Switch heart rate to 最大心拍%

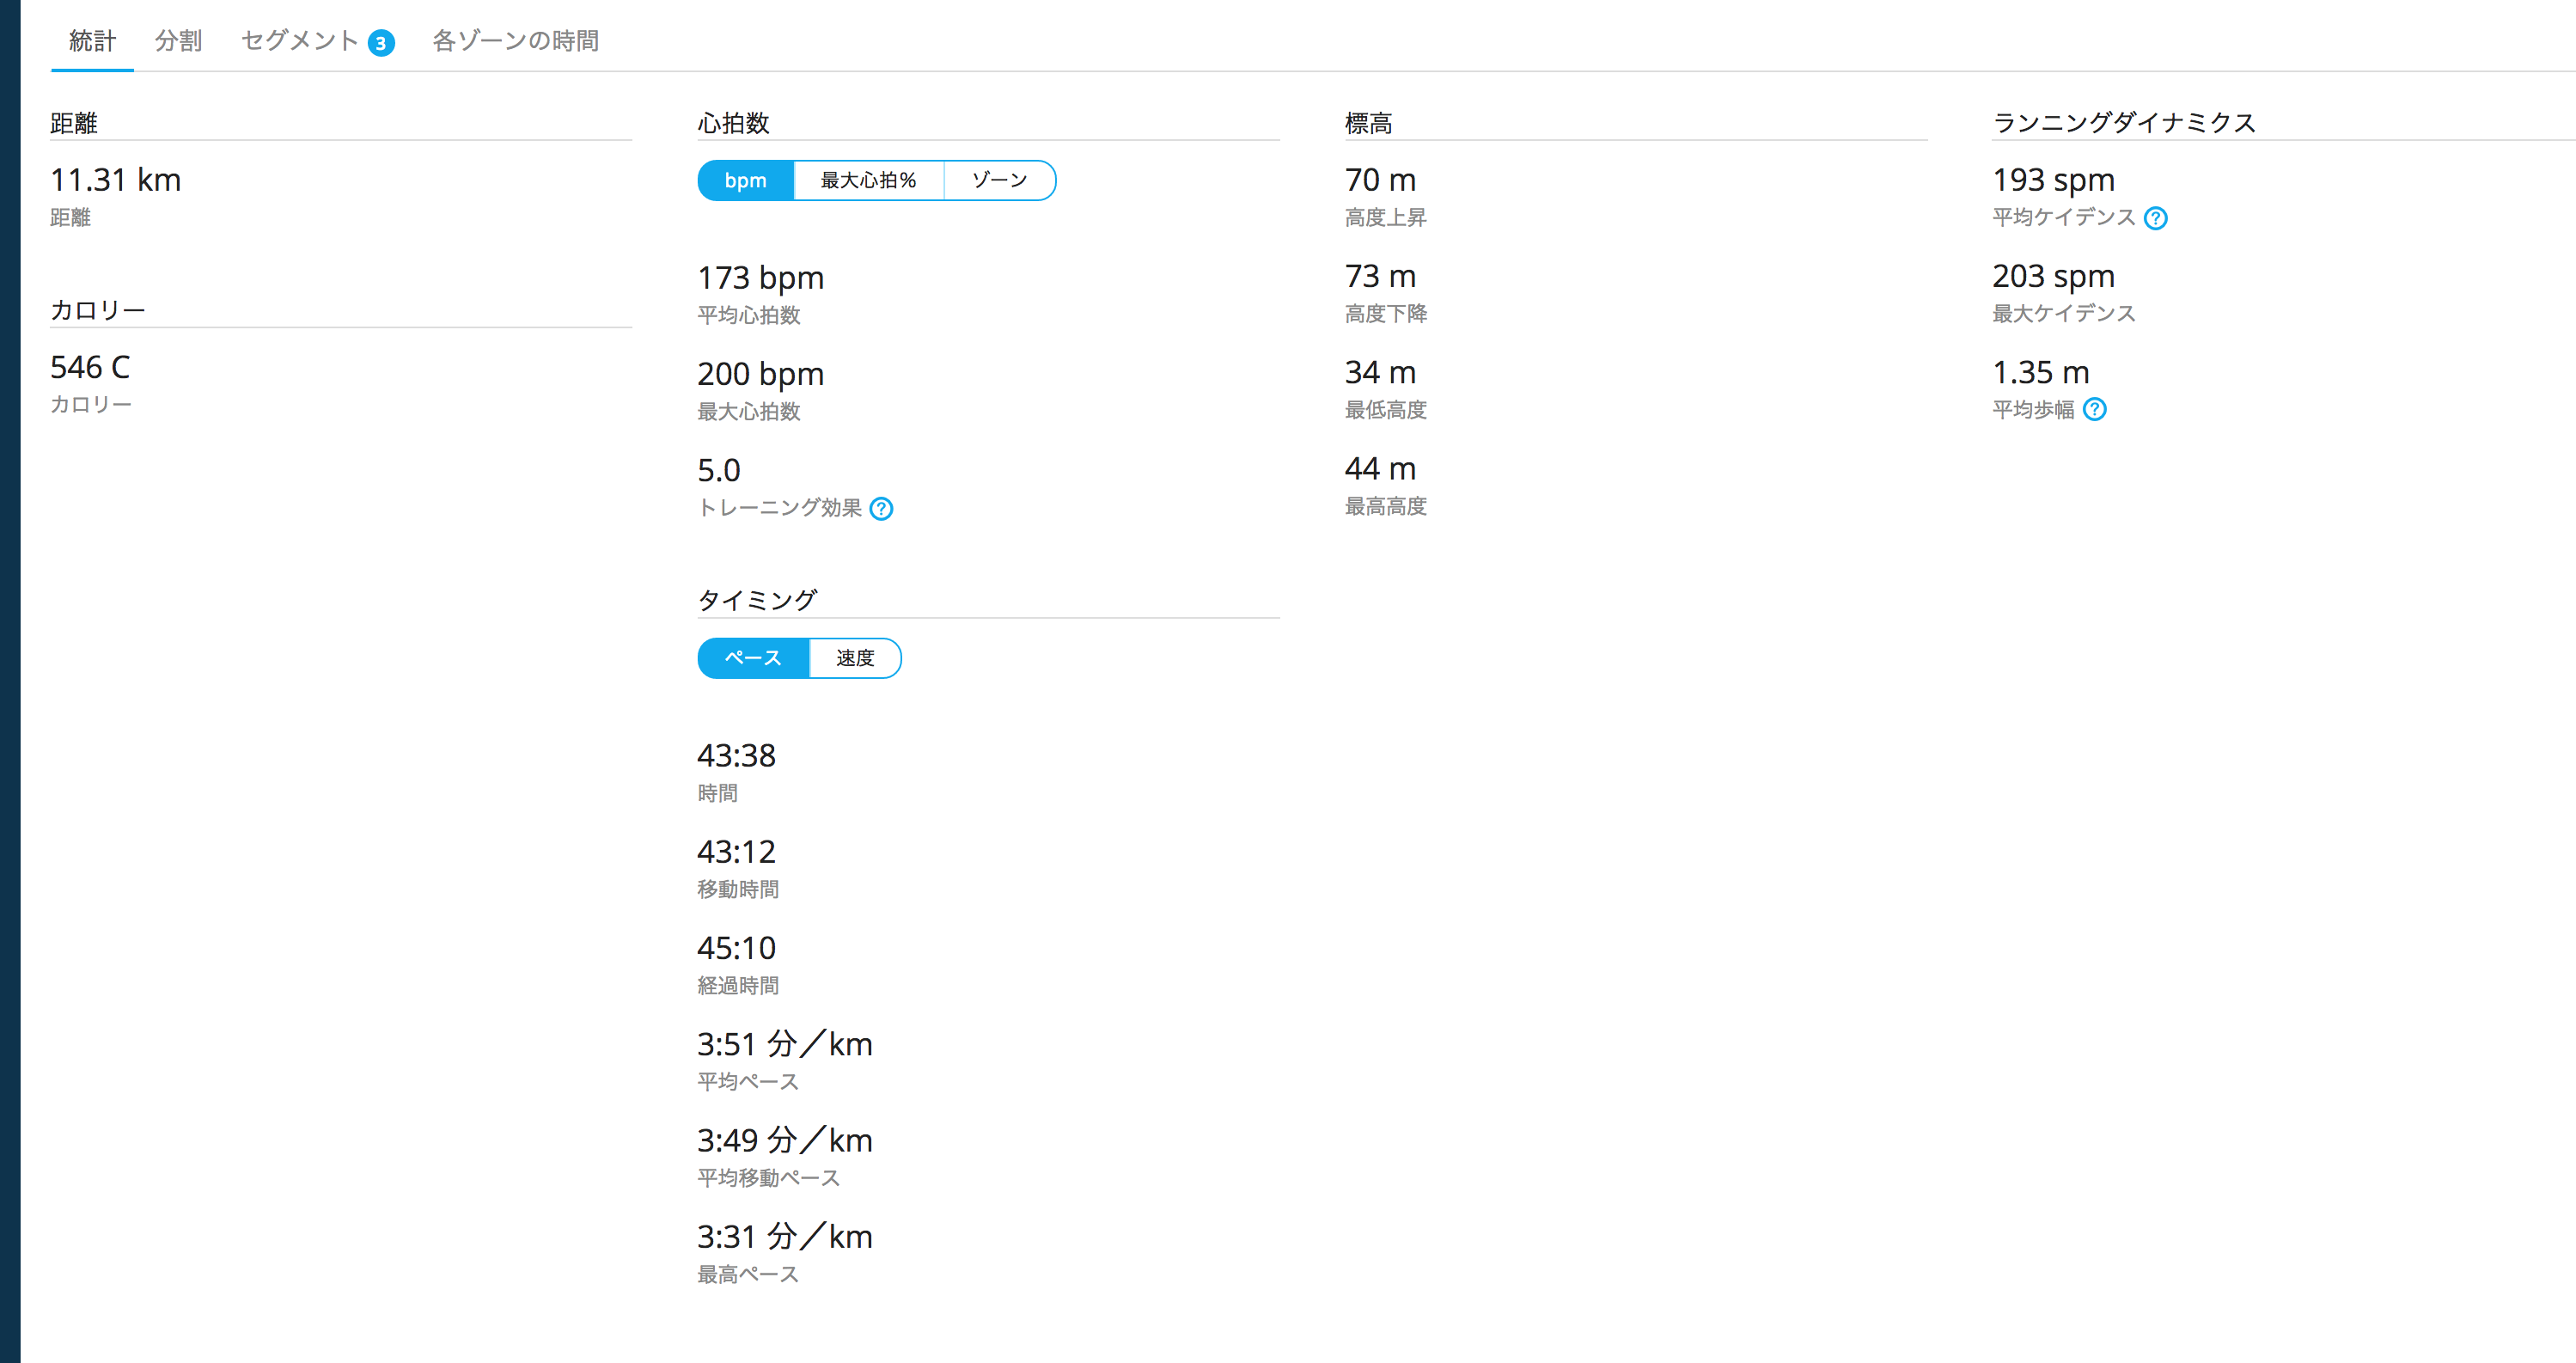point(868,180)
